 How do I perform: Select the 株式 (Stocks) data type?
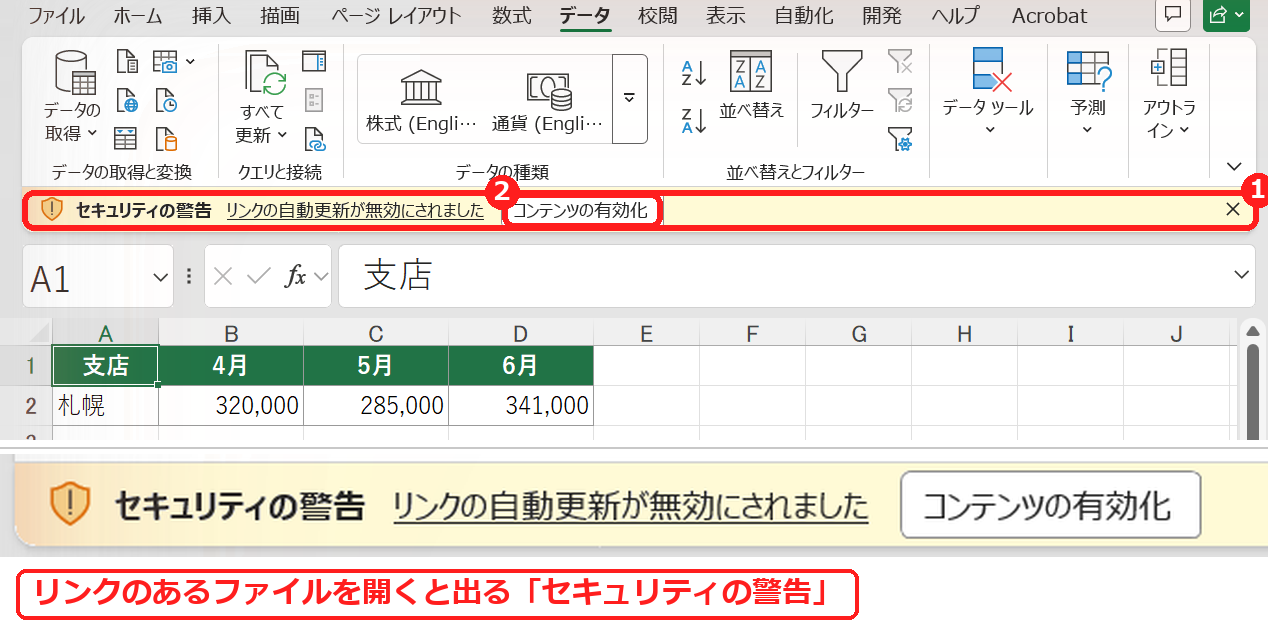421,100
